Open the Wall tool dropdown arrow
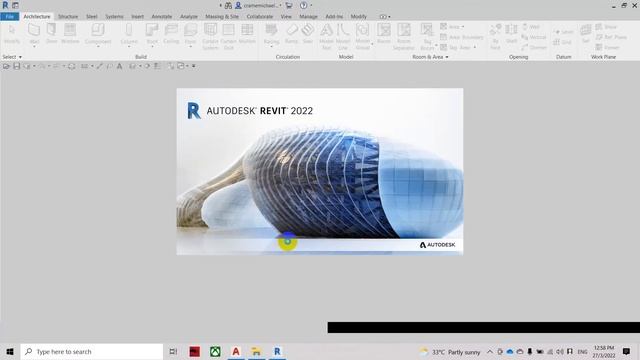The height and width of the screenshot is (360, 640). click(x=34, y=47)
